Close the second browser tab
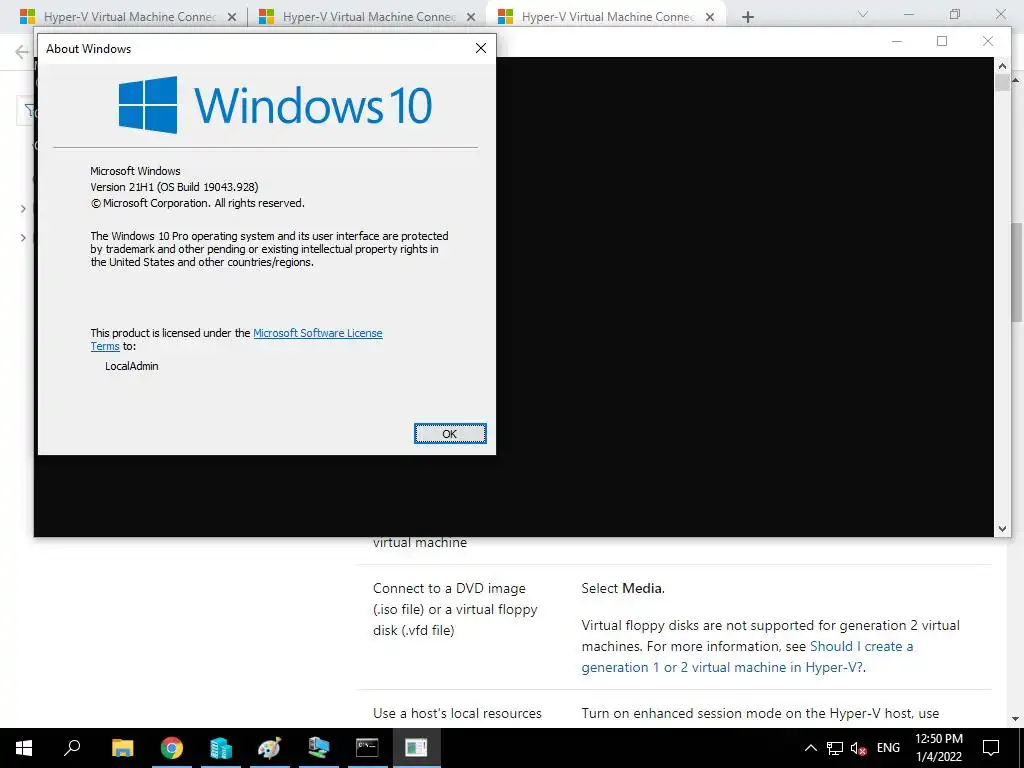 point(471,17)
